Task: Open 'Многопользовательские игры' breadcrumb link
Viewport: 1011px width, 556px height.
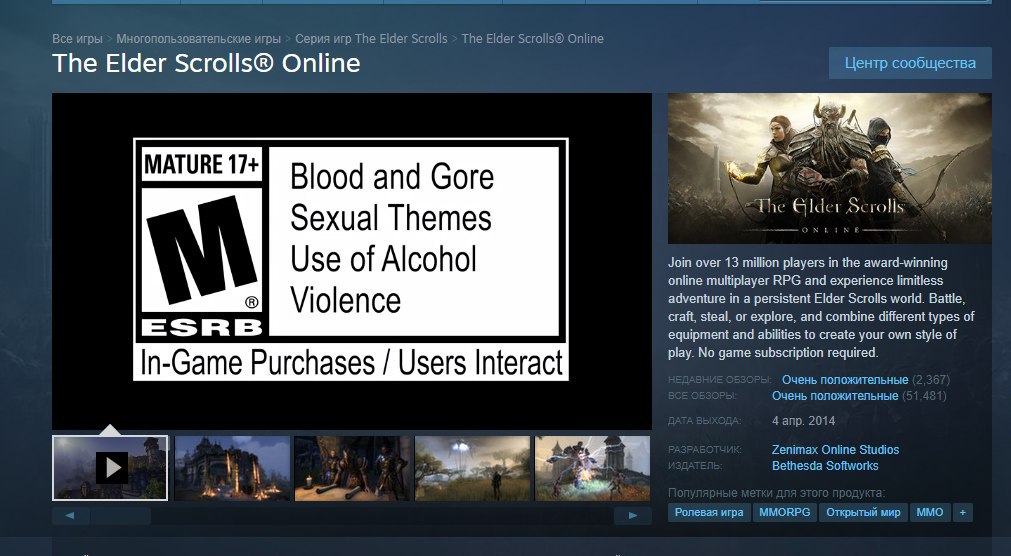Action: (x=199, y=39)
